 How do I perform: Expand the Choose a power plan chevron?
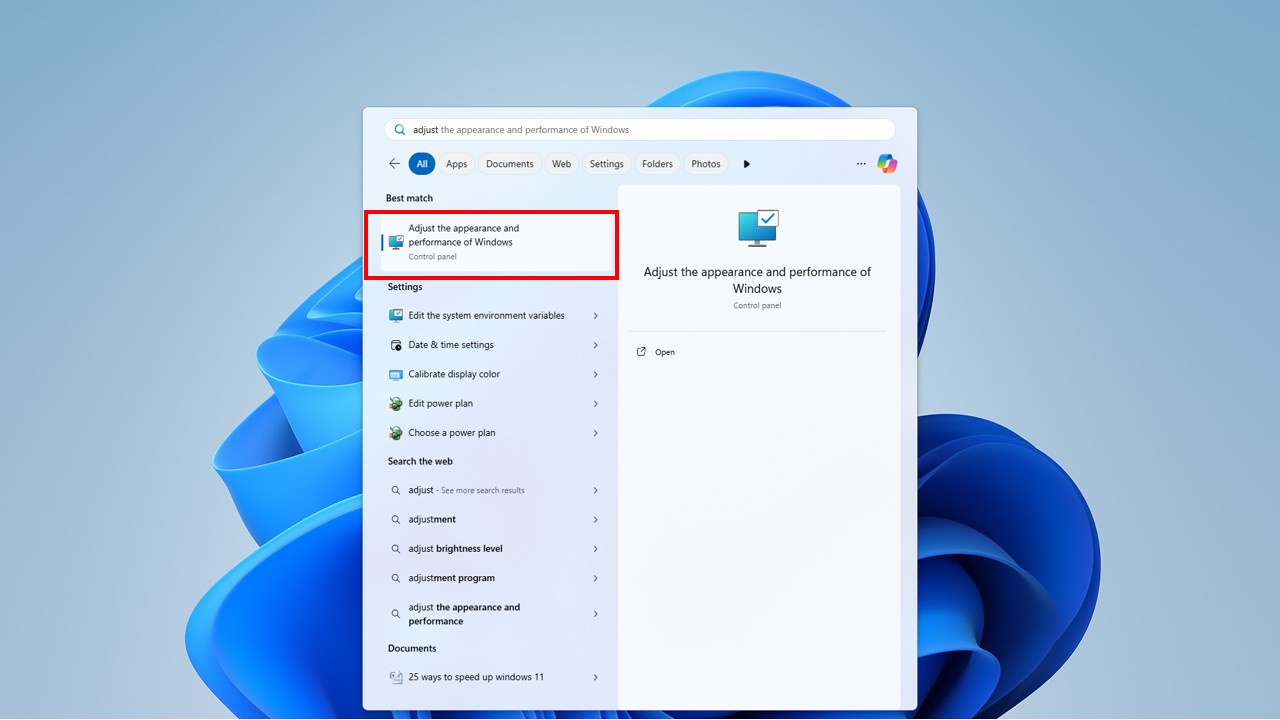pos(595,433)
